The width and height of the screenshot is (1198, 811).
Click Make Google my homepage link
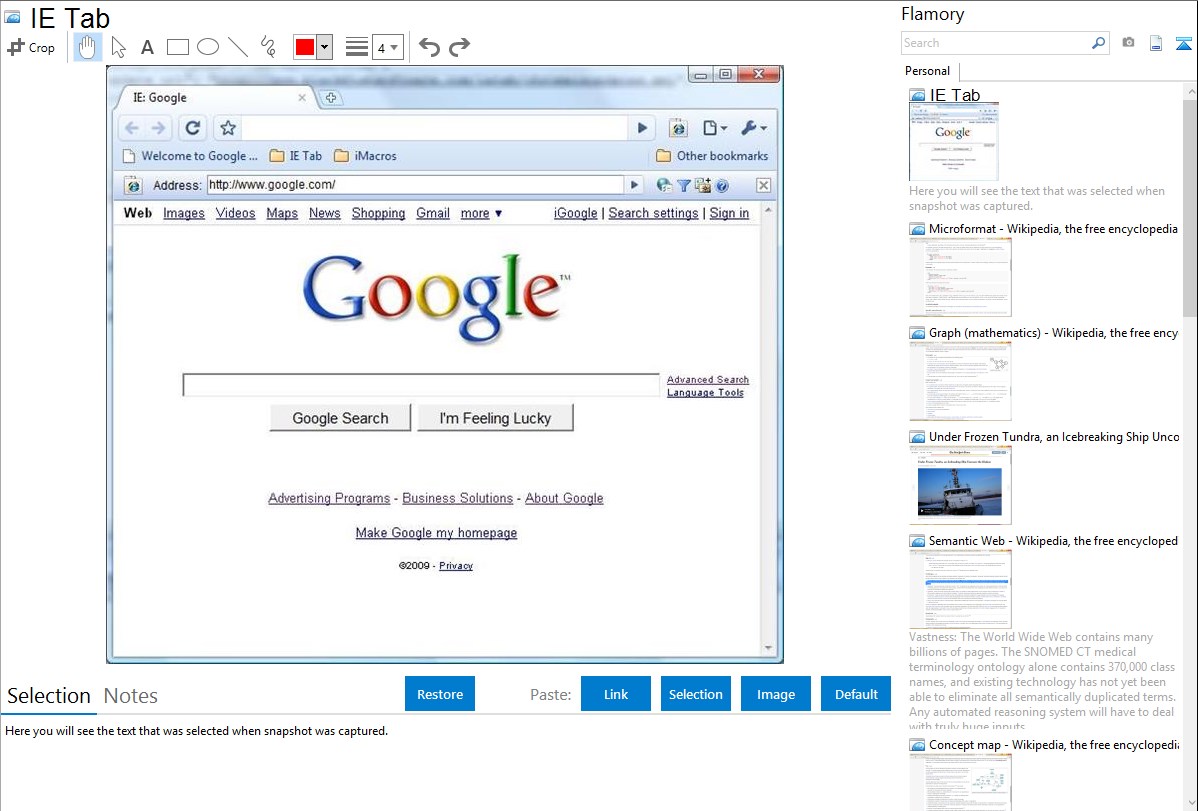(x=436, y=533)
